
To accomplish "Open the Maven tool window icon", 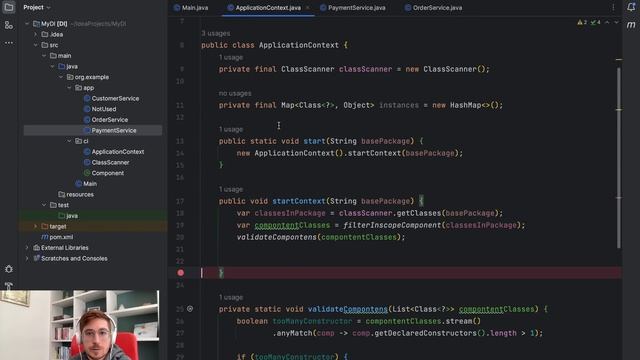I will click(x=631, y=25).
